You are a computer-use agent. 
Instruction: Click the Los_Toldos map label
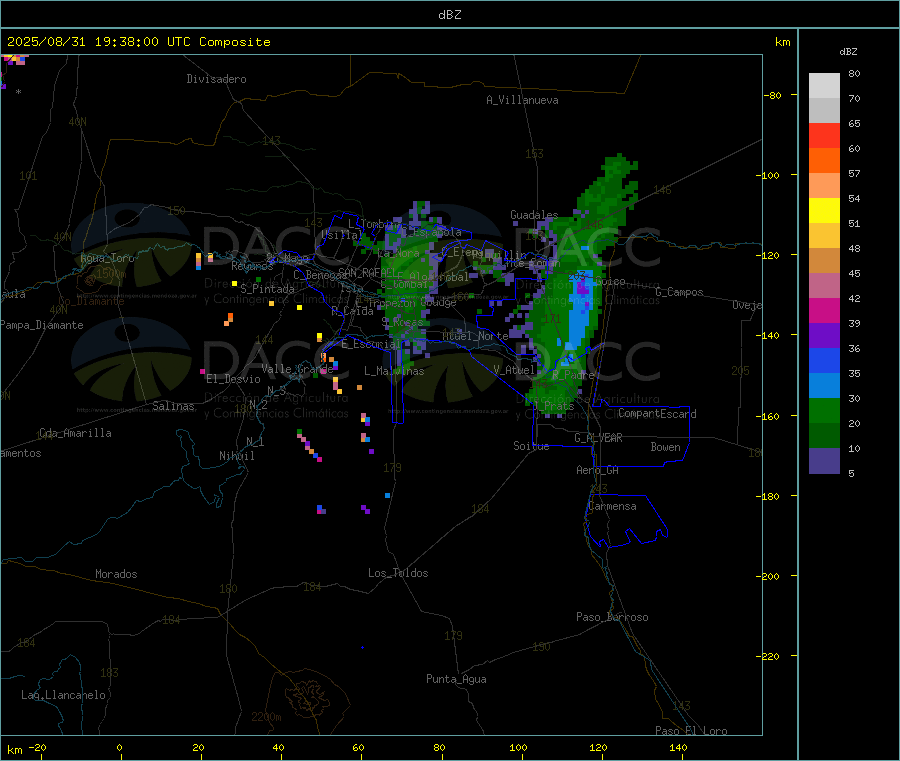[398, 573]
